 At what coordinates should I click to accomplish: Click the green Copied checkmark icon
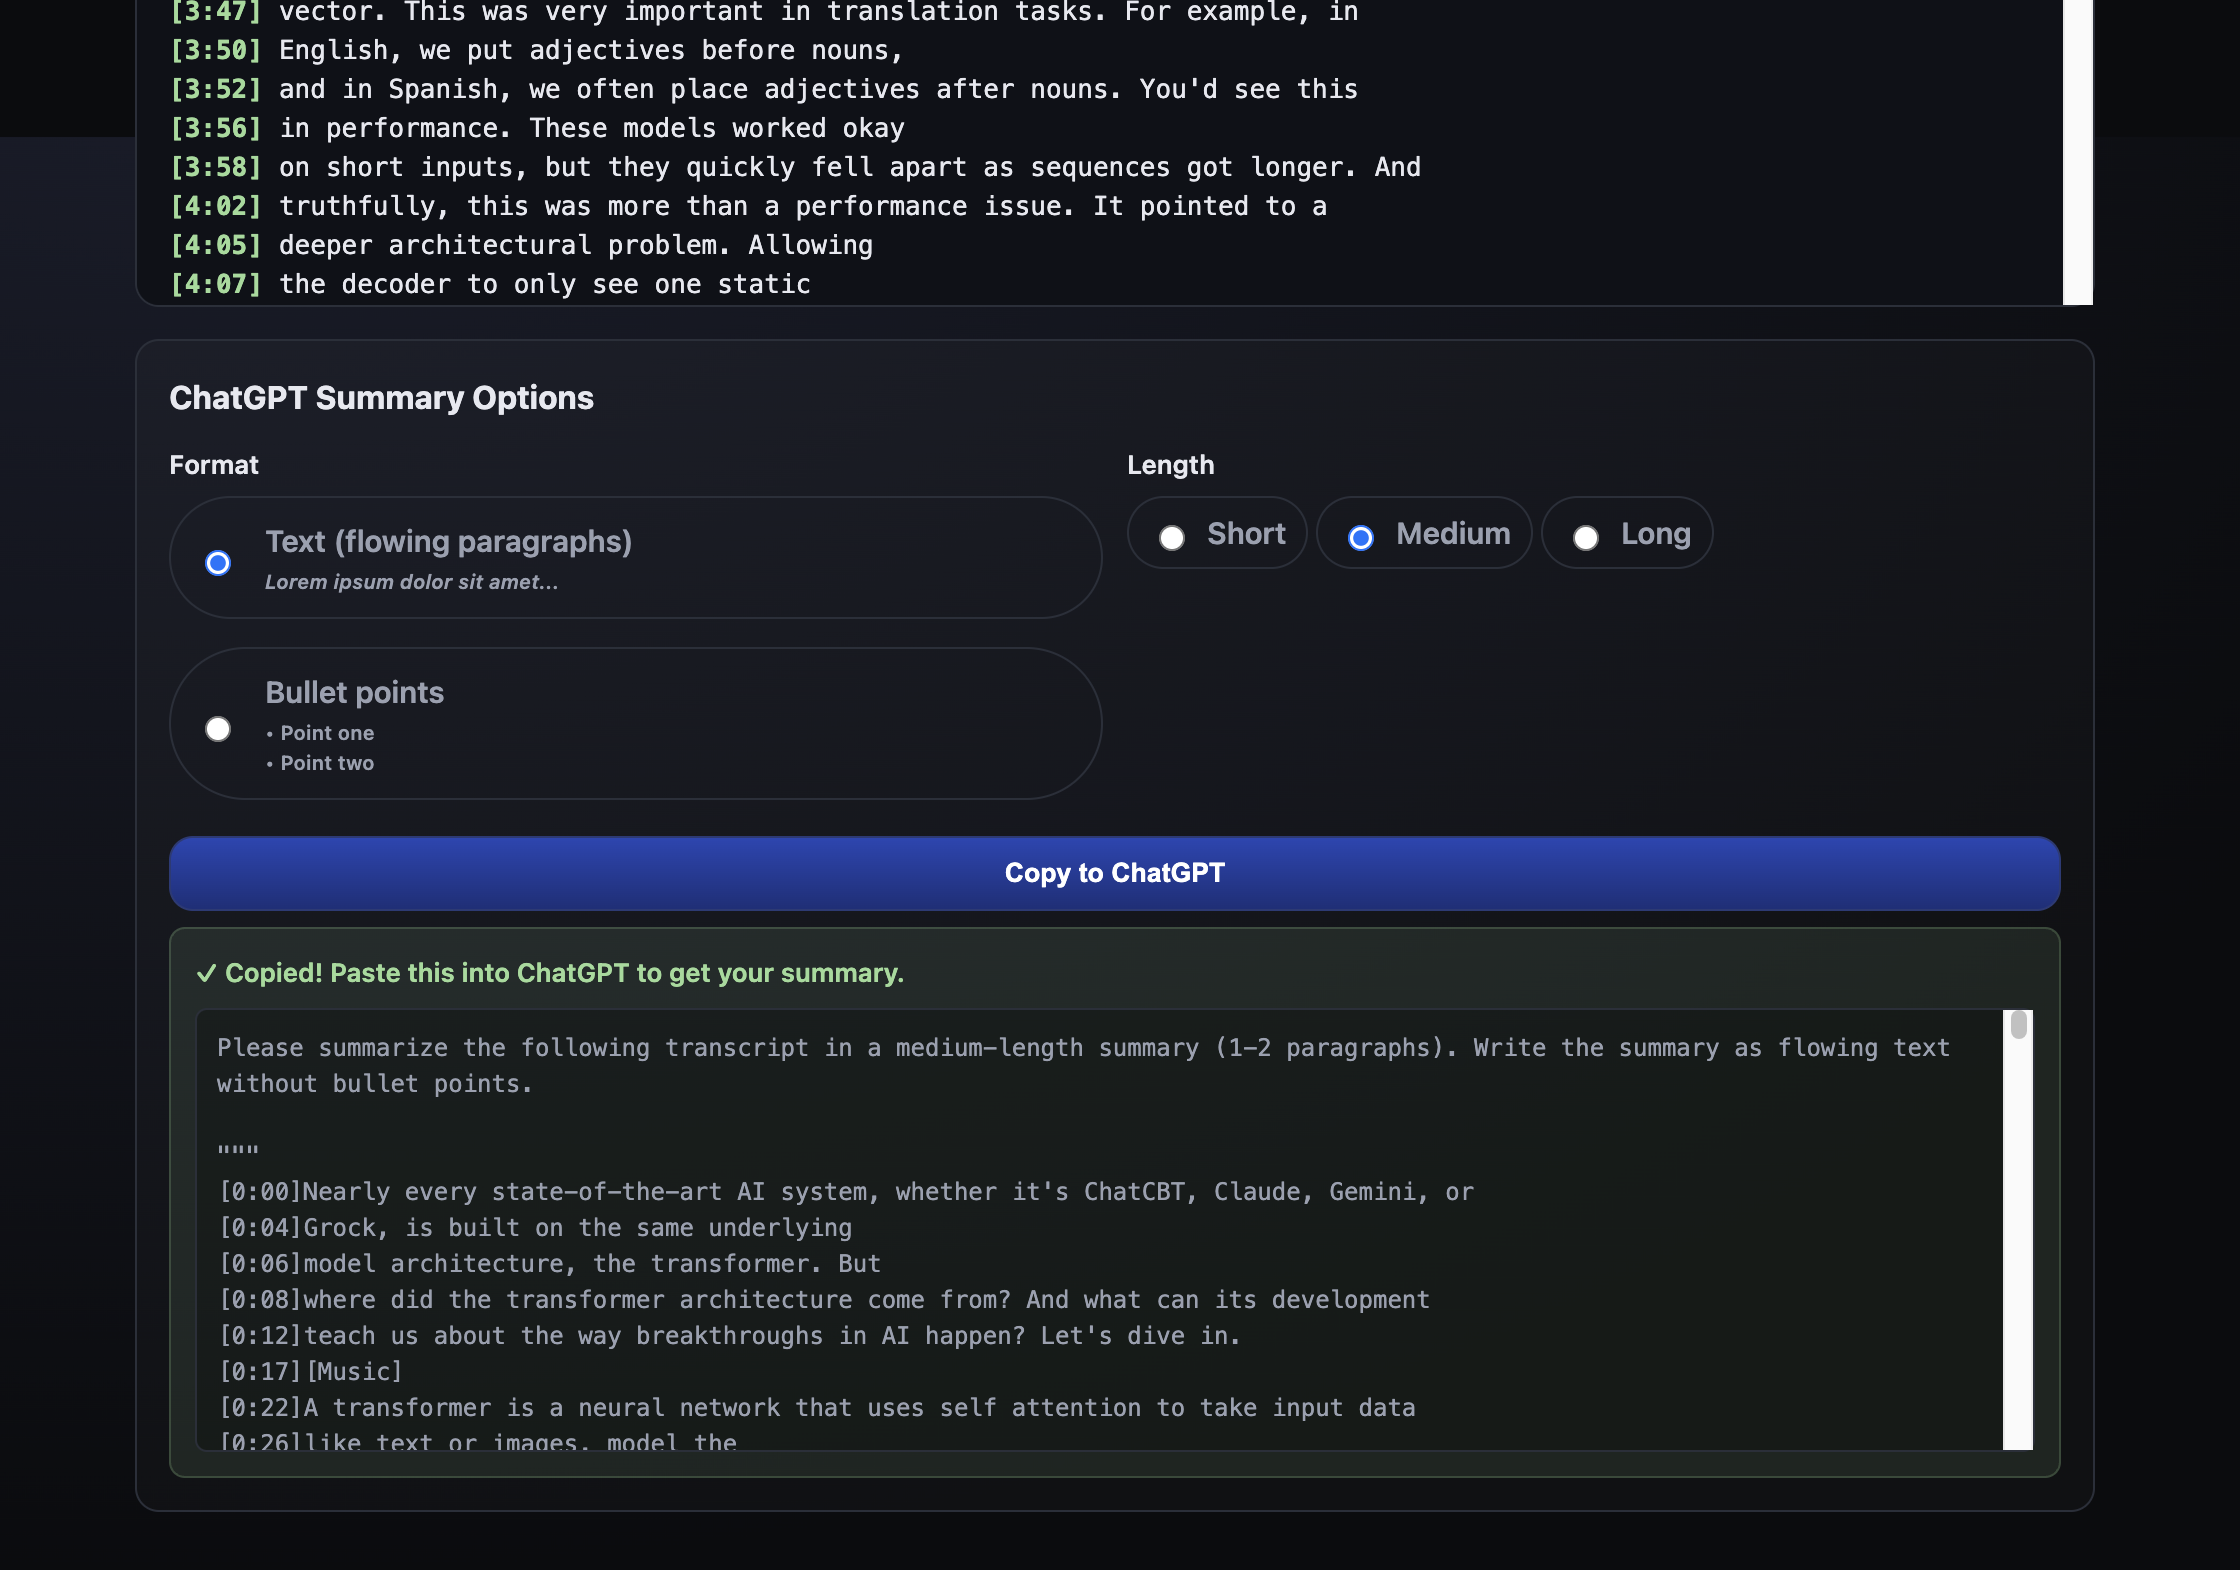coord(206,973)
